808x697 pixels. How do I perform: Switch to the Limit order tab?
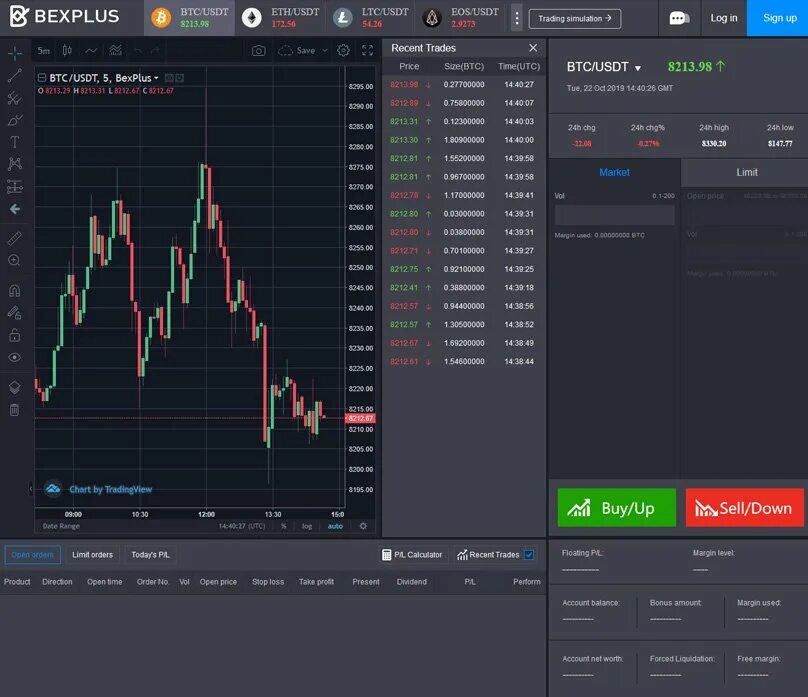point(745,172)
